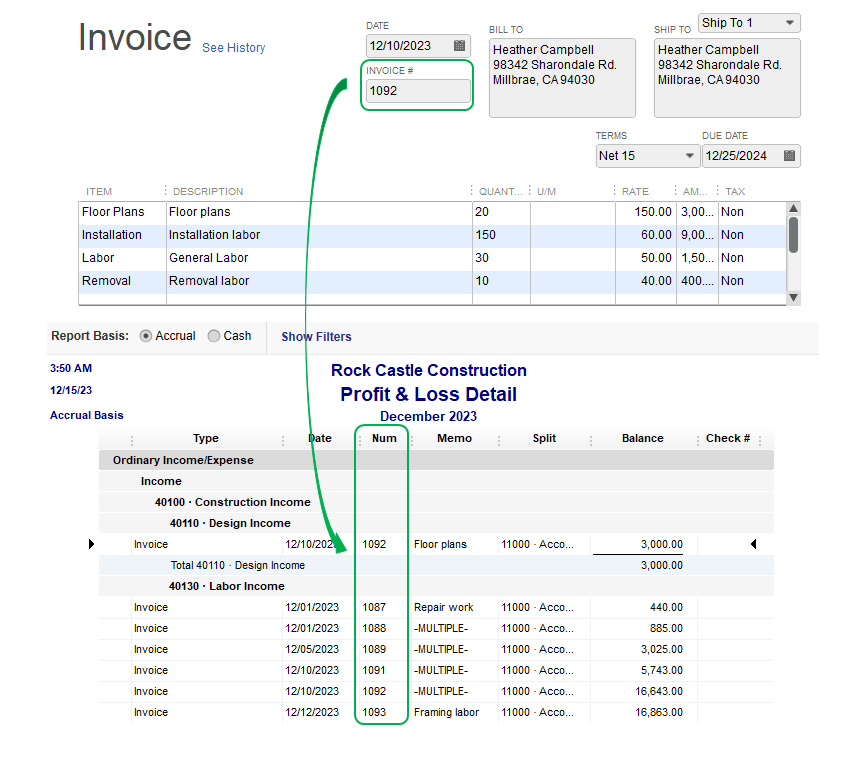Screen dimensions: 864x757
Task: Click the rate 60.00 cell
Action: 645,235
